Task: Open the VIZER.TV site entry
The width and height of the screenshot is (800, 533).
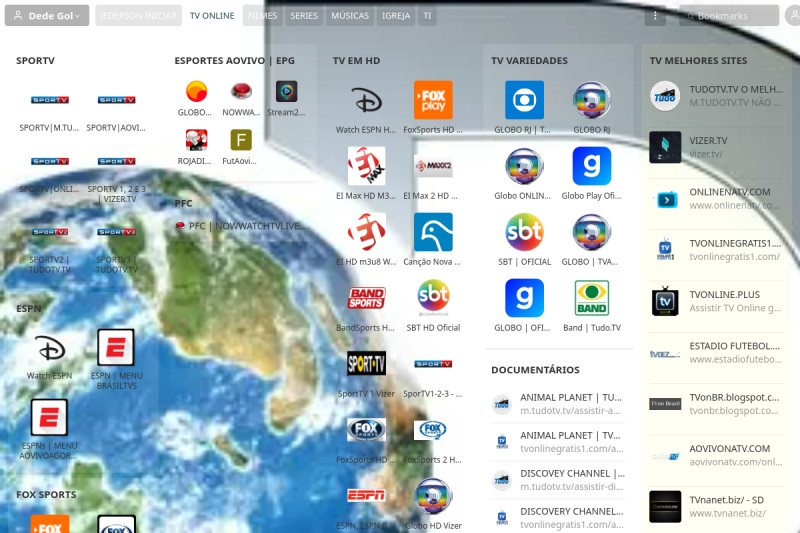Action: (716, 147)
